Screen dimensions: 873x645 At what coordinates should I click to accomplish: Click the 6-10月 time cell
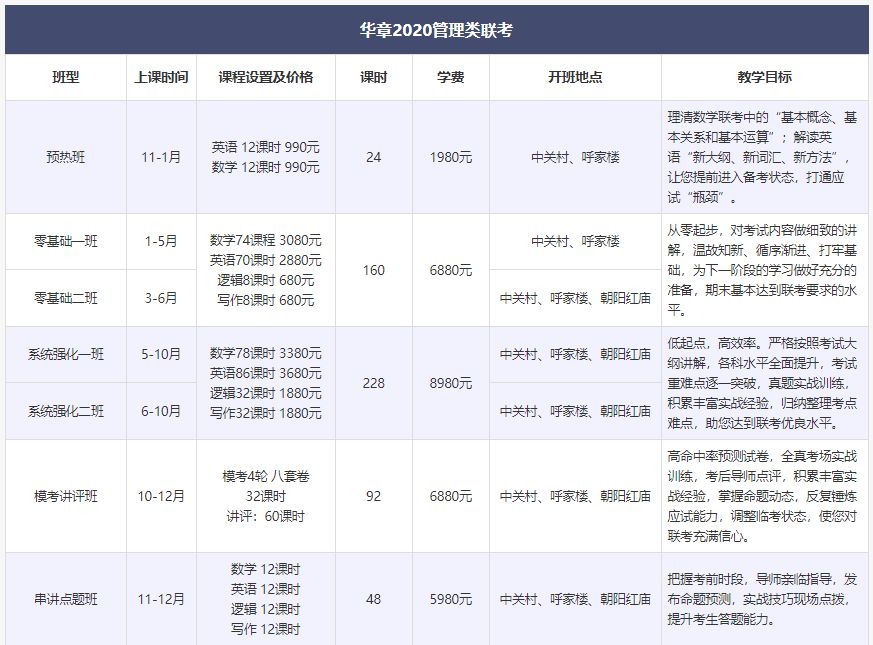pos(161,411)
